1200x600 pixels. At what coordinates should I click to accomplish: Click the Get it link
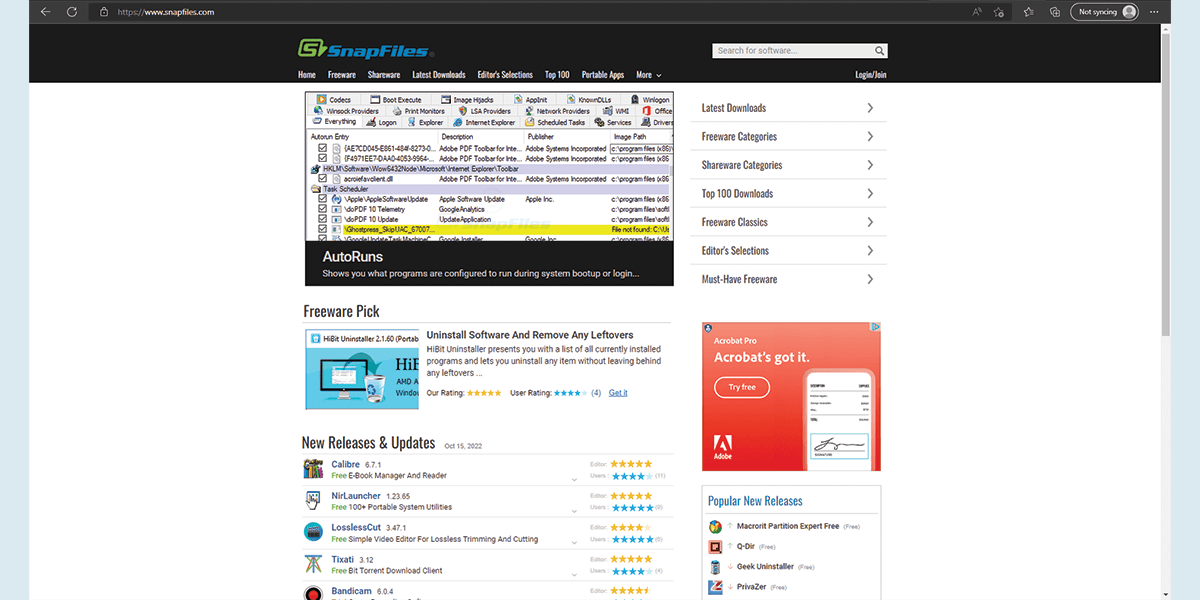[618, 393]
